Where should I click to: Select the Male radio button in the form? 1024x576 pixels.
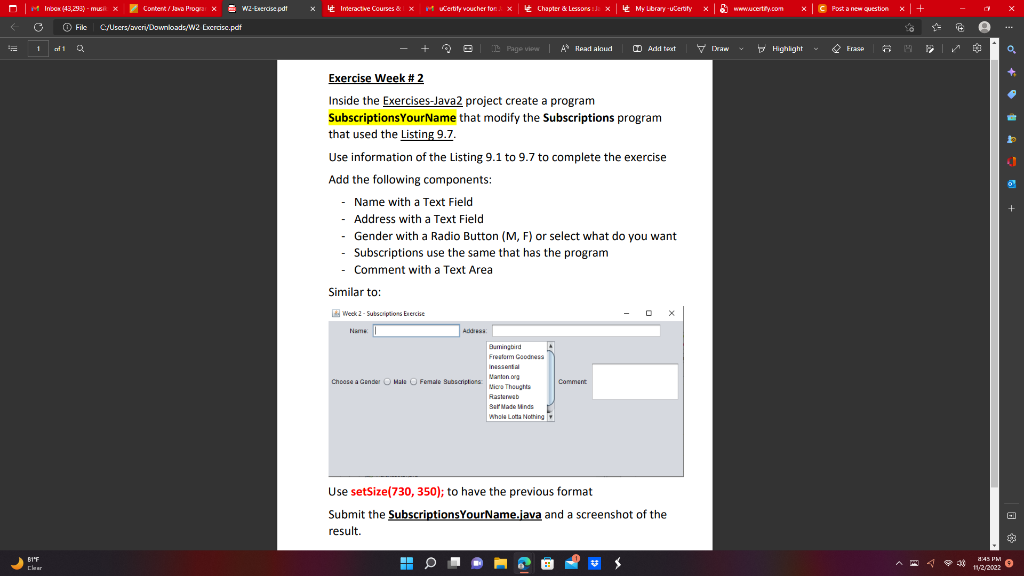[388, 382]
